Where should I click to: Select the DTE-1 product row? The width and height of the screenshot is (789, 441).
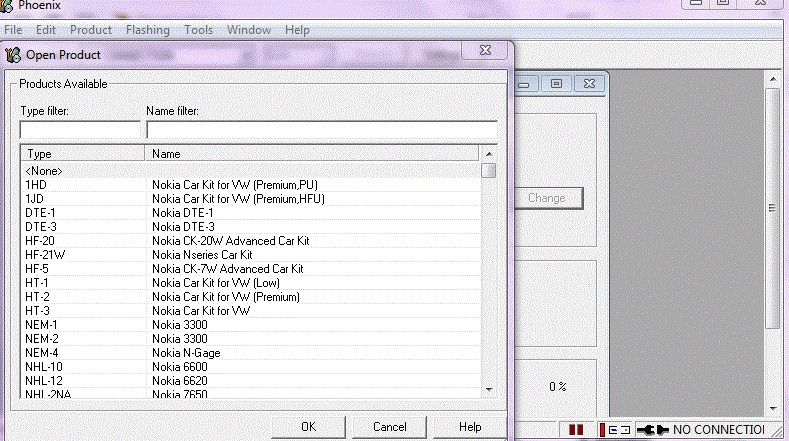coord(251,213)
